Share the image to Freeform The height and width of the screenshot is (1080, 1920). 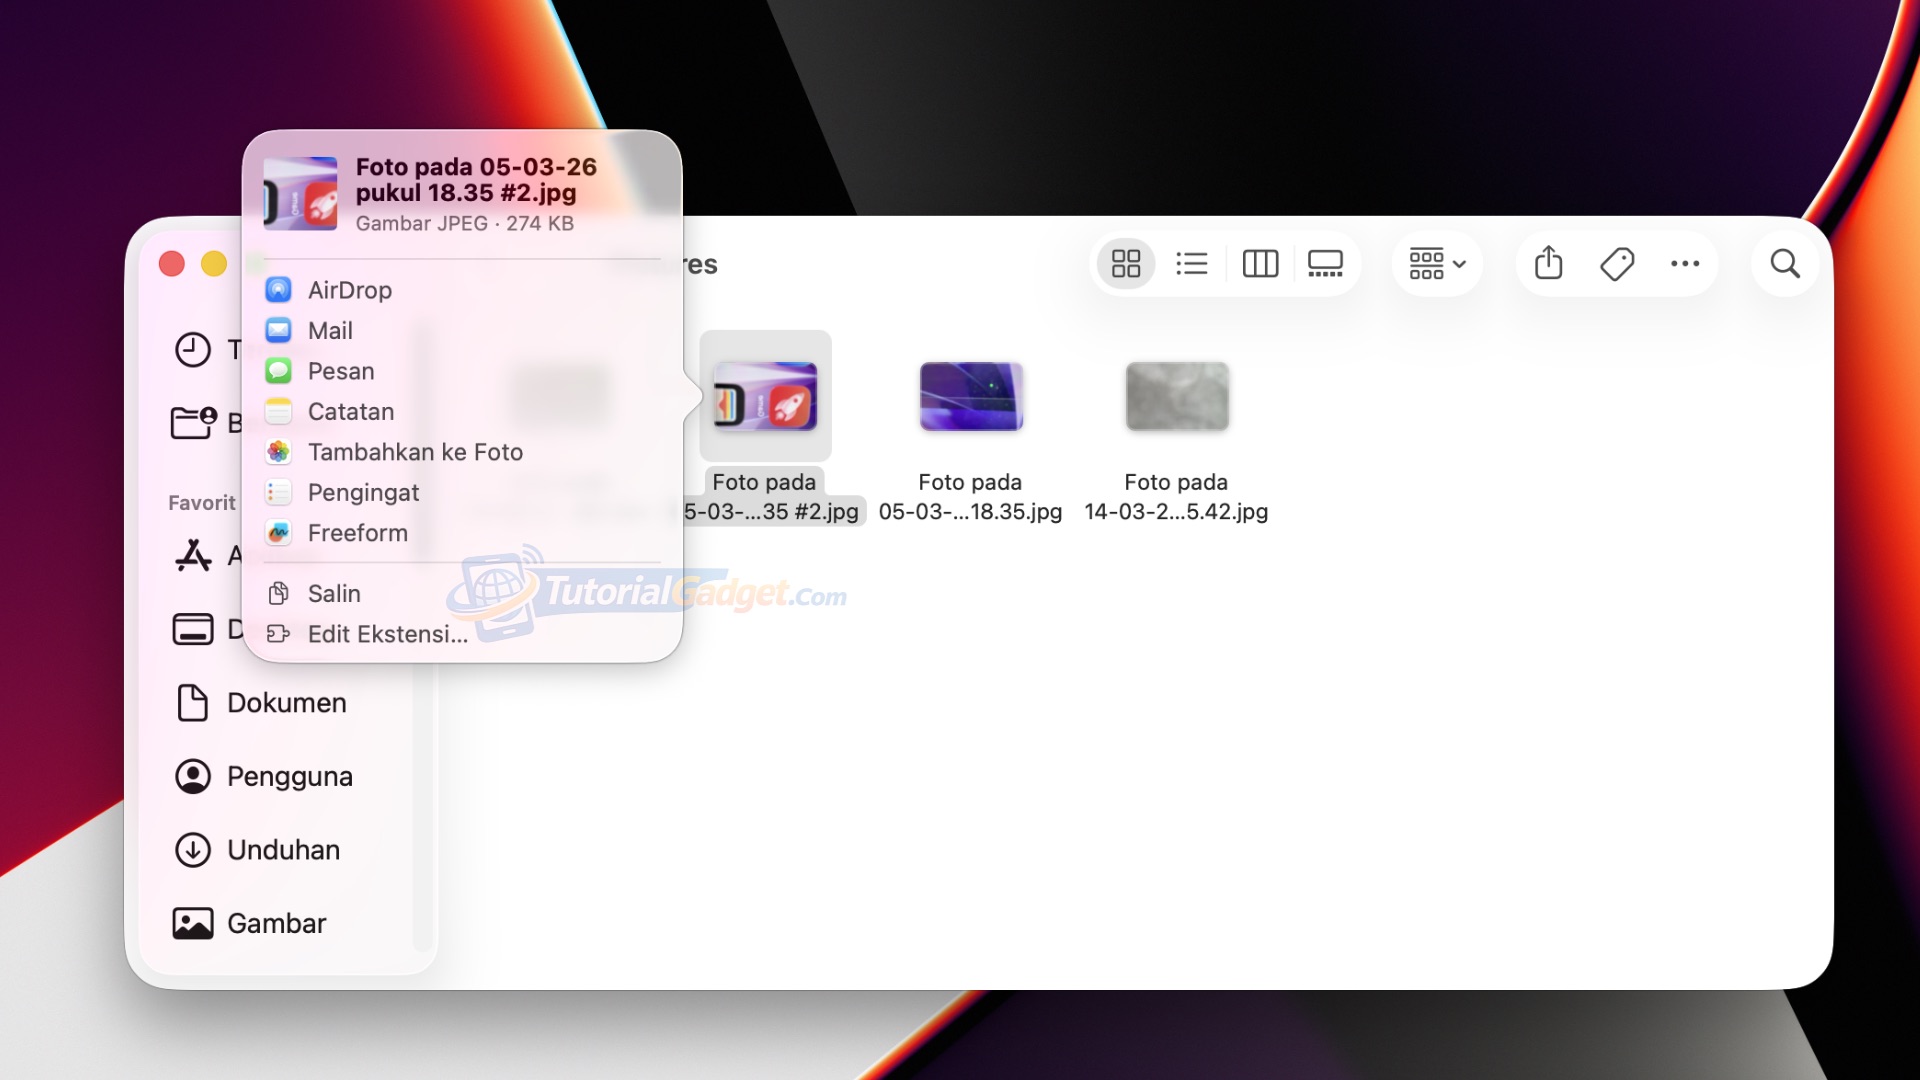tap(357, 533)
